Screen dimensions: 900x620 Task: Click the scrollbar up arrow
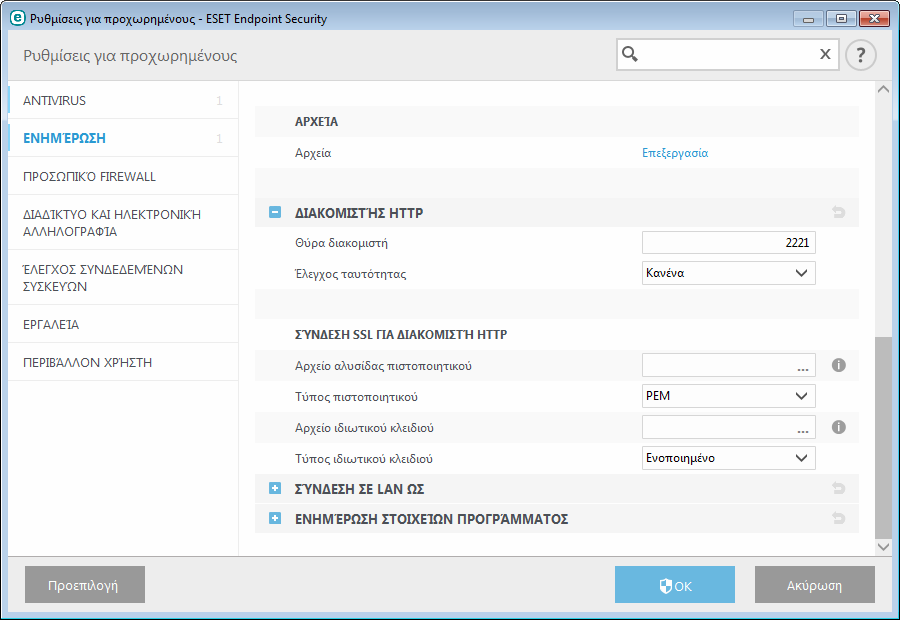884,89
